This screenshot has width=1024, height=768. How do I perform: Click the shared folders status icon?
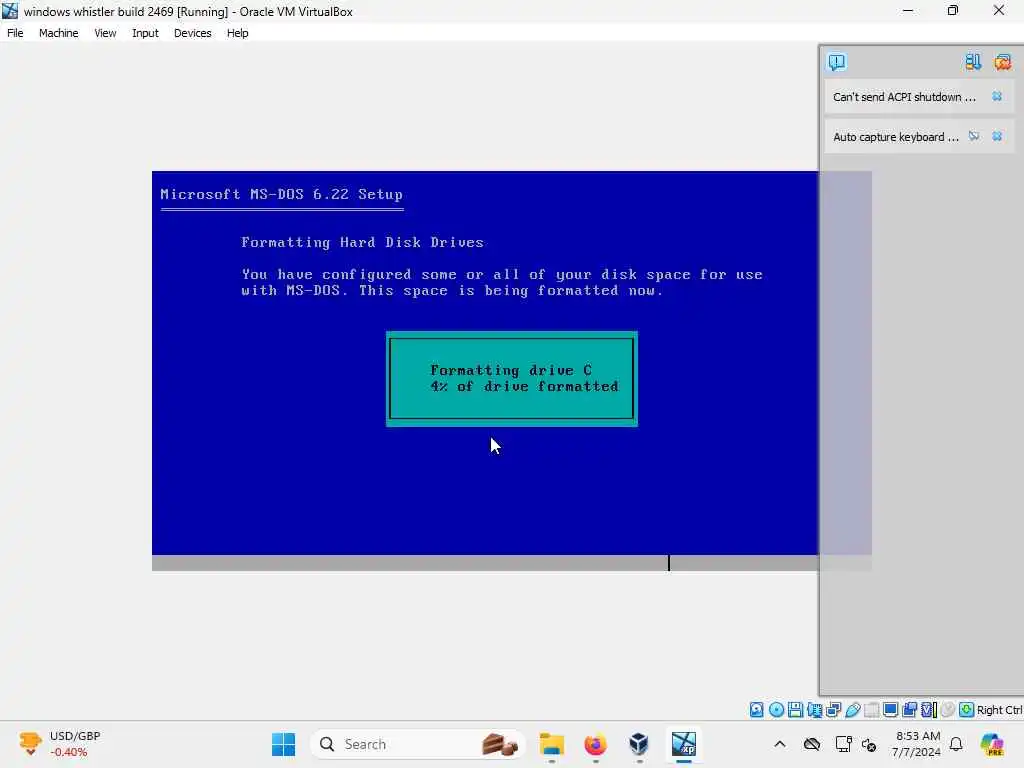point(871,710)
